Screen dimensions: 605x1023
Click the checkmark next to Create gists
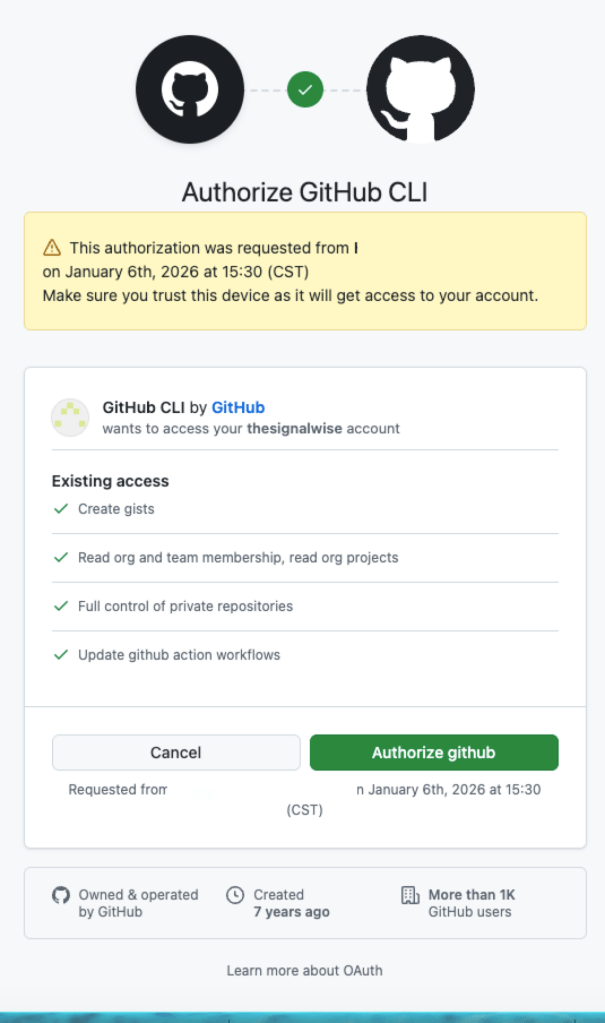pos(61,509)
